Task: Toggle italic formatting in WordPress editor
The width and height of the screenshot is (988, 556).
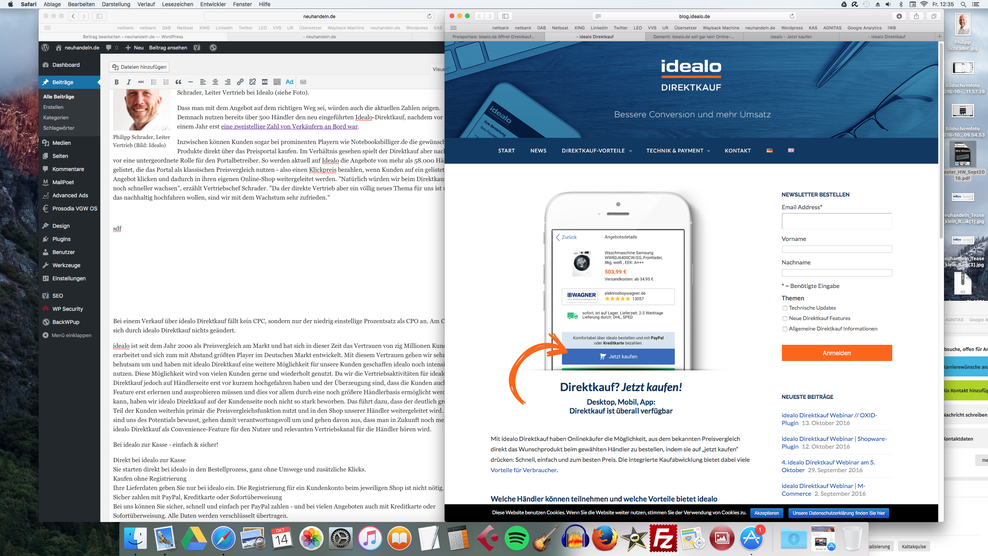Action: (129, 82)
